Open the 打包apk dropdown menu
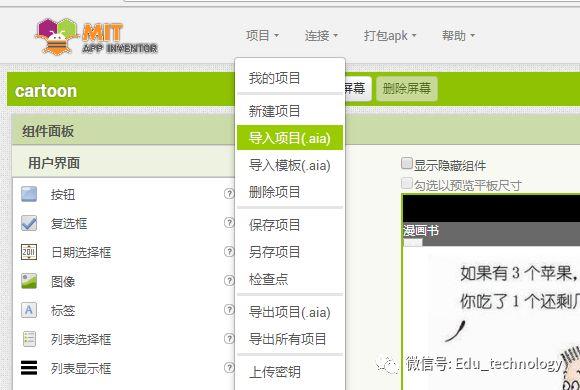Screen dimensions: 580x390 click(390, 36)
